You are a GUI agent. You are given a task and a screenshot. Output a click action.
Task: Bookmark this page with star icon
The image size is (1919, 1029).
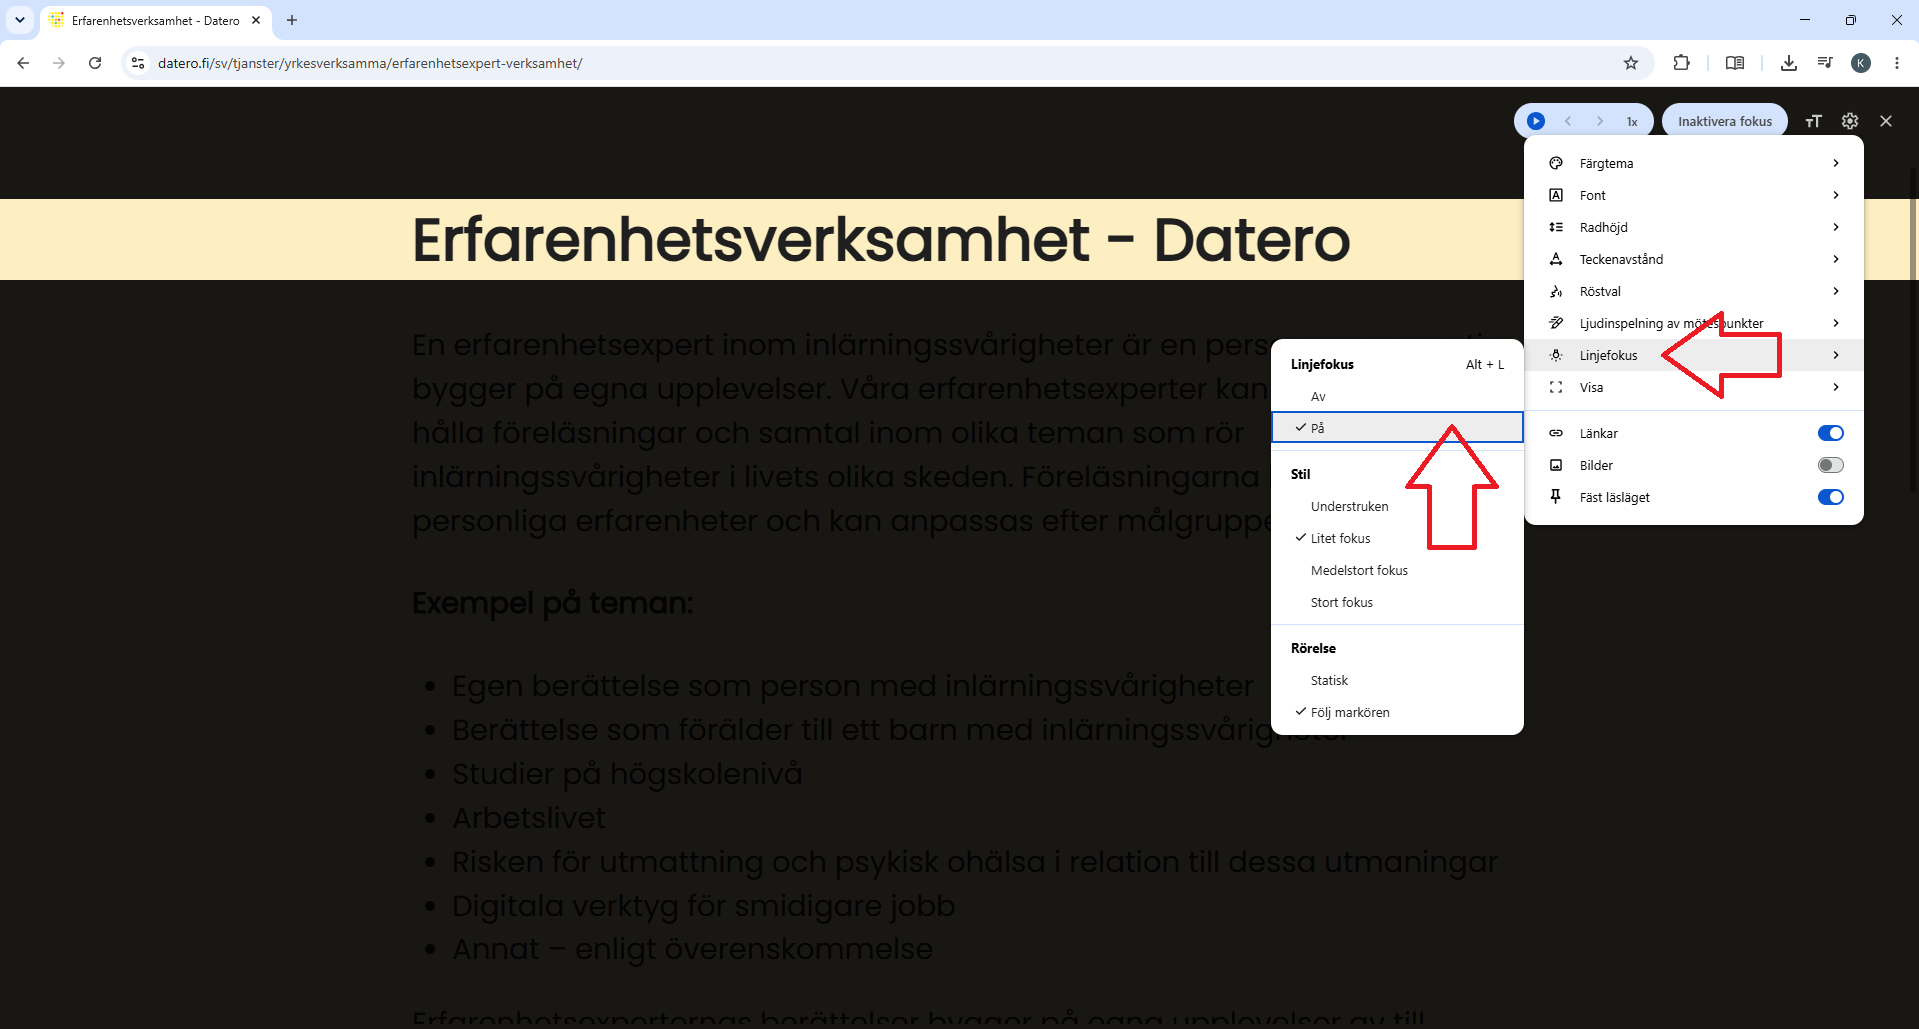[x=1631, y=63]
